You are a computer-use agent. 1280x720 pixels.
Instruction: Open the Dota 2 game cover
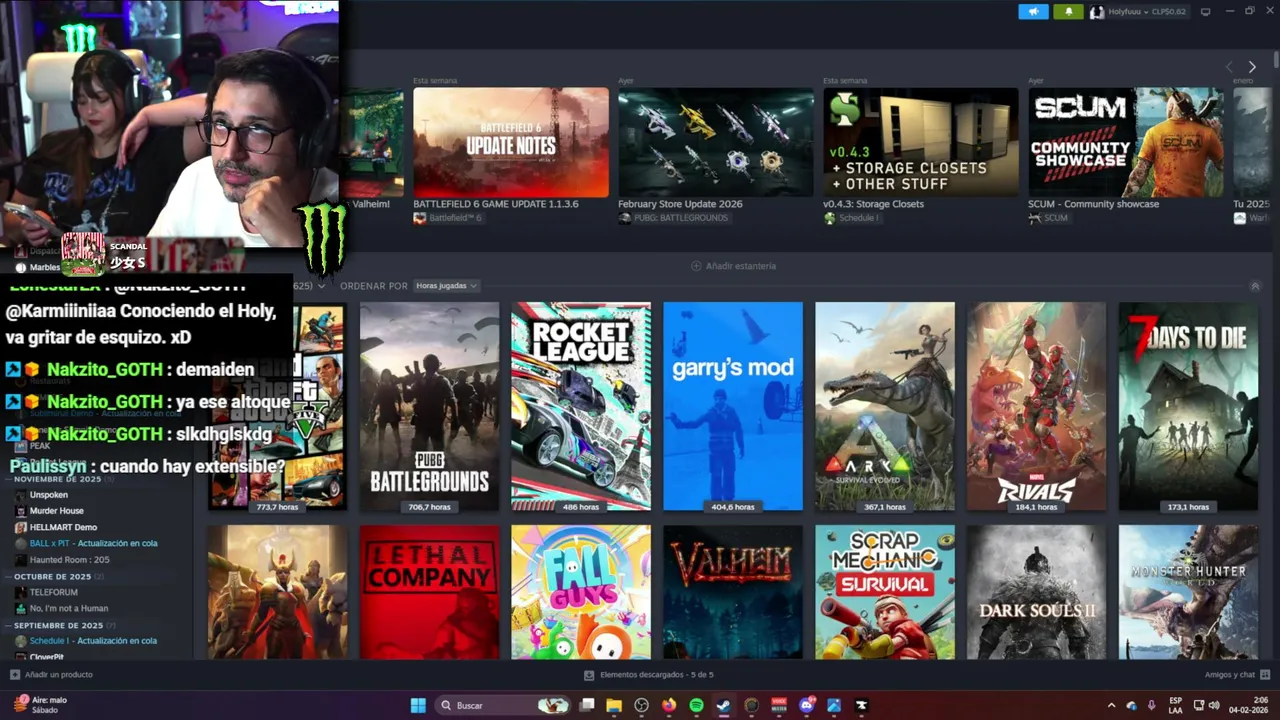tap(277, 592)
